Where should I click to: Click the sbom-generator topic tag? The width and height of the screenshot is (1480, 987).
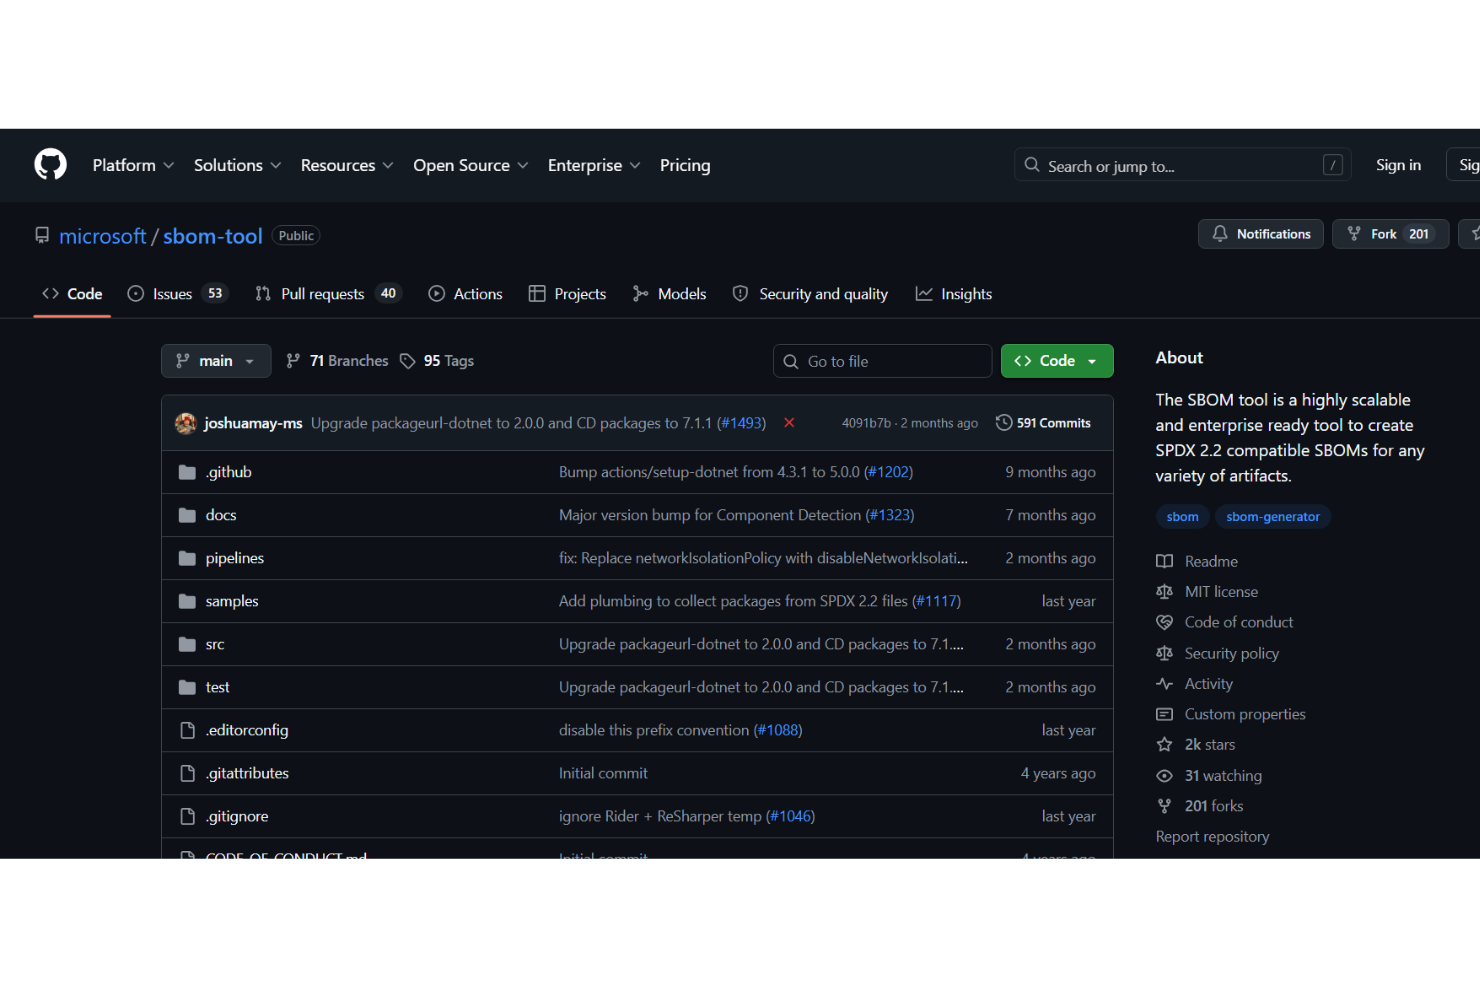click(x=1273, y=517)
